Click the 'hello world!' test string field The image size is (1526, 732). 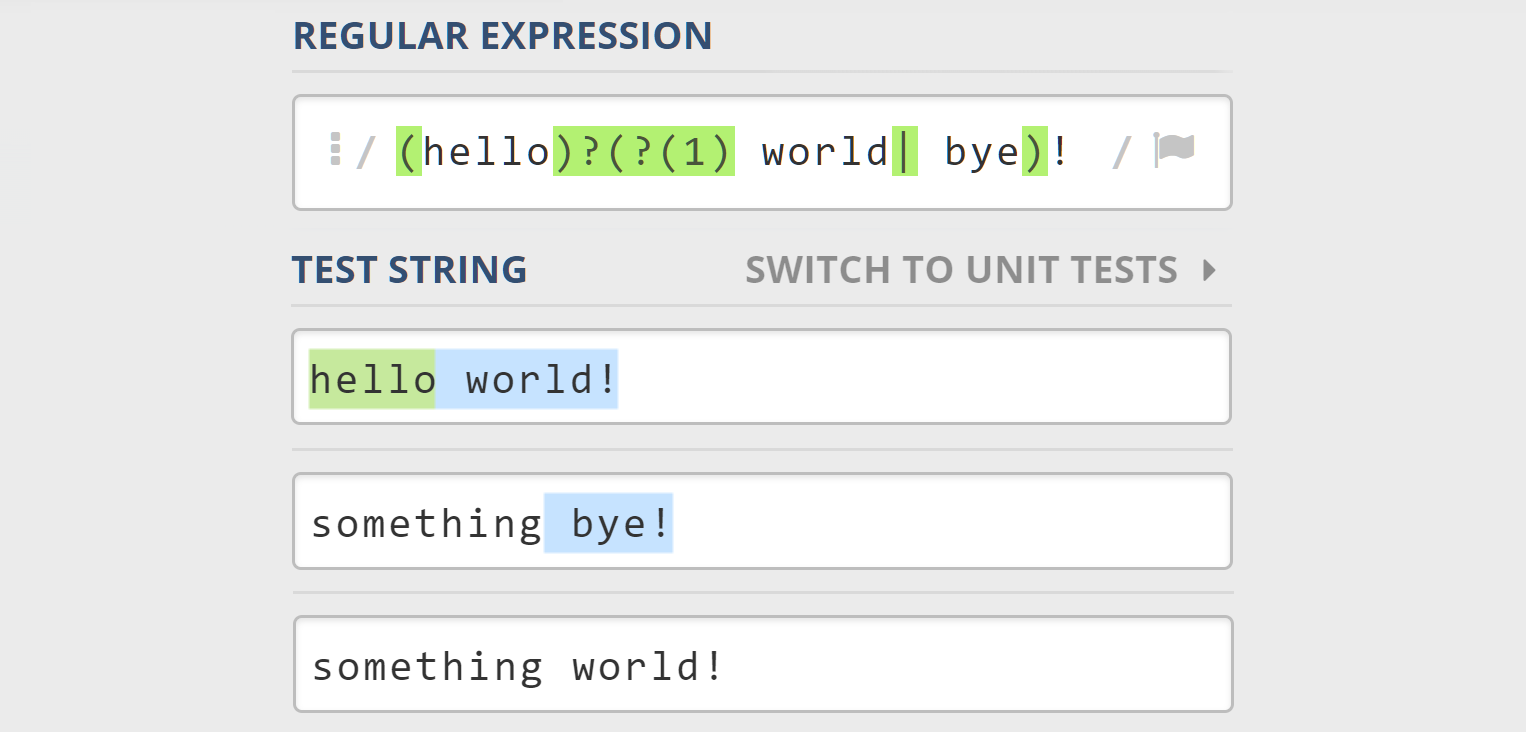[900, 377]
